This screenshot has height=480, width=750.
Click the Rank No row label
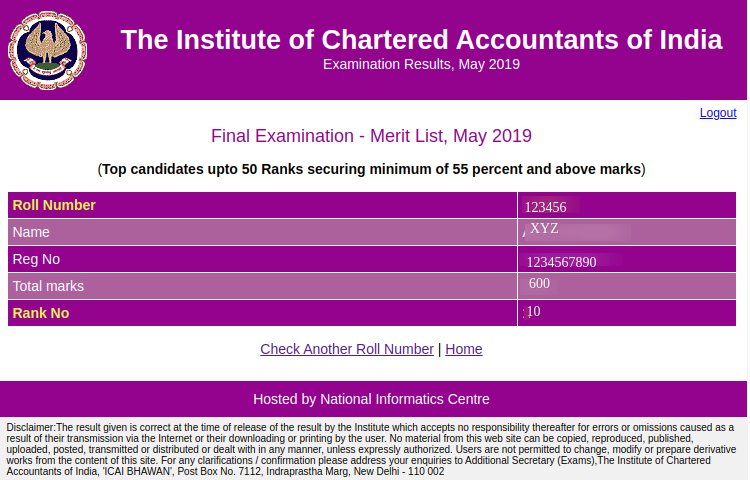pyautogui.click(x=41, y=313)
